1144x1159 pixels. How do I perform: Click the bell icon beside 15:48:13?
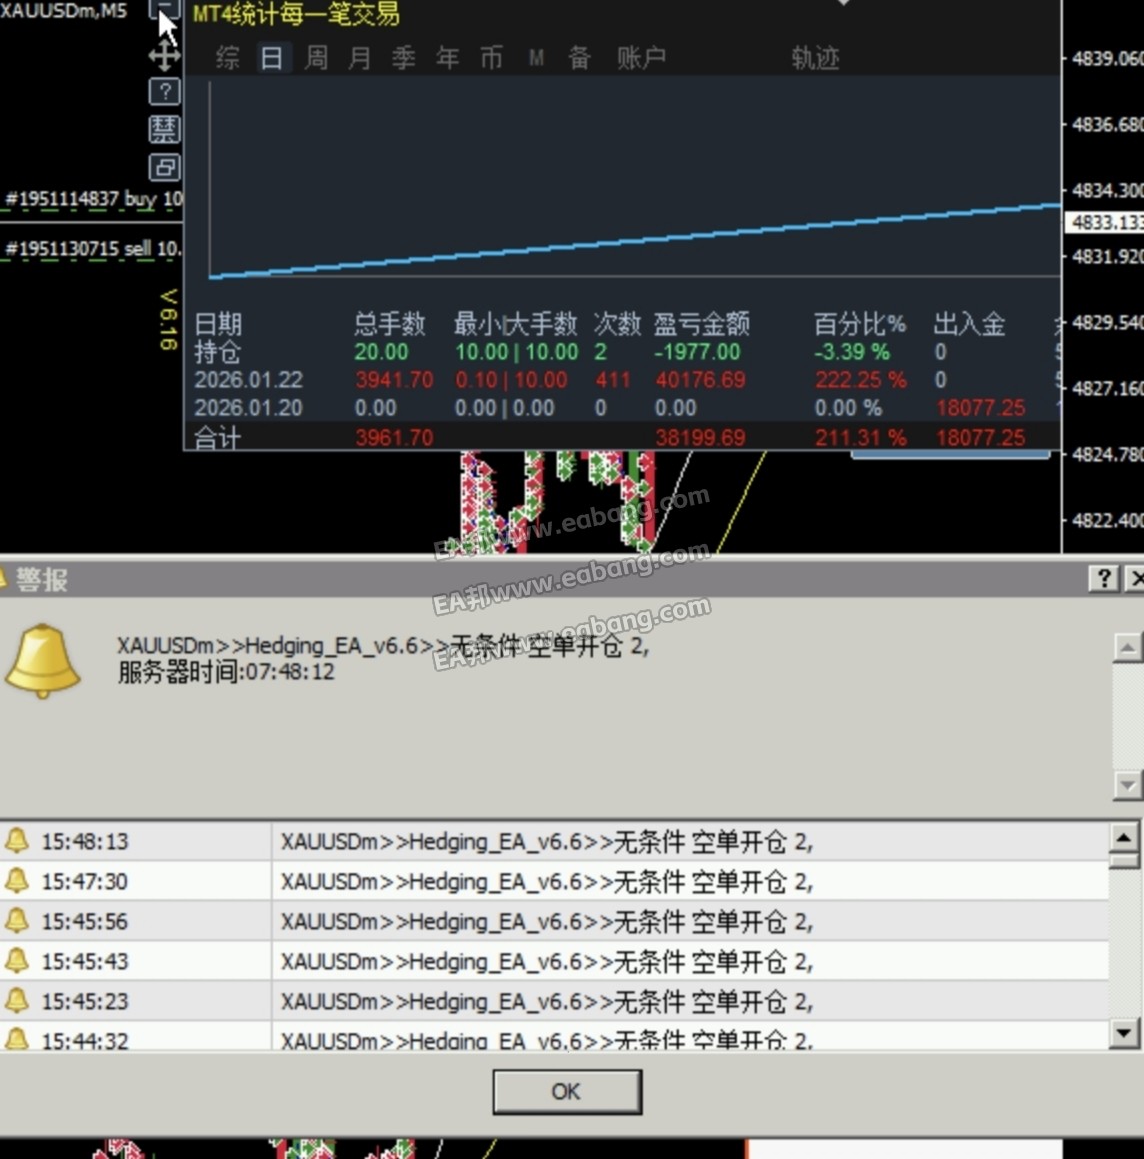(x=17, y=841)
